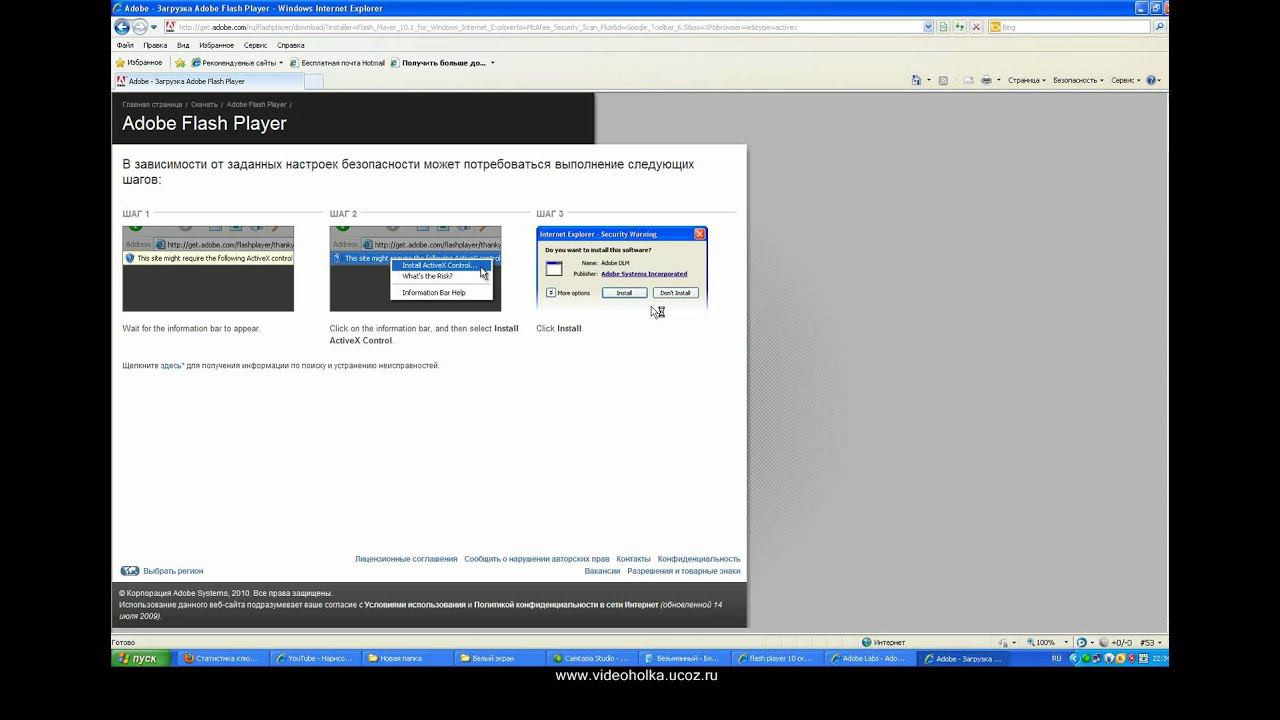
Task: Click the Adobe Flash Player breadcrumb link
Action: click(256, 104)
